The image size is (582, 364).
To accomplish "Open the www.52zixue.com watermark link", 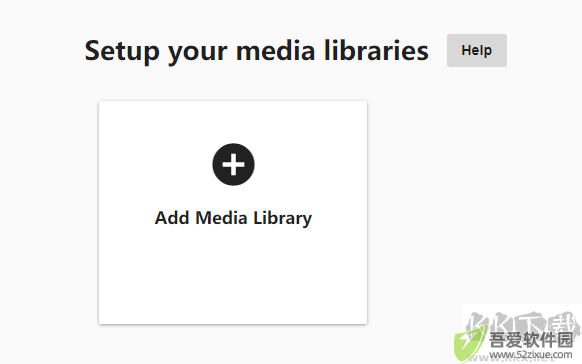I will [x=531, y=355].
